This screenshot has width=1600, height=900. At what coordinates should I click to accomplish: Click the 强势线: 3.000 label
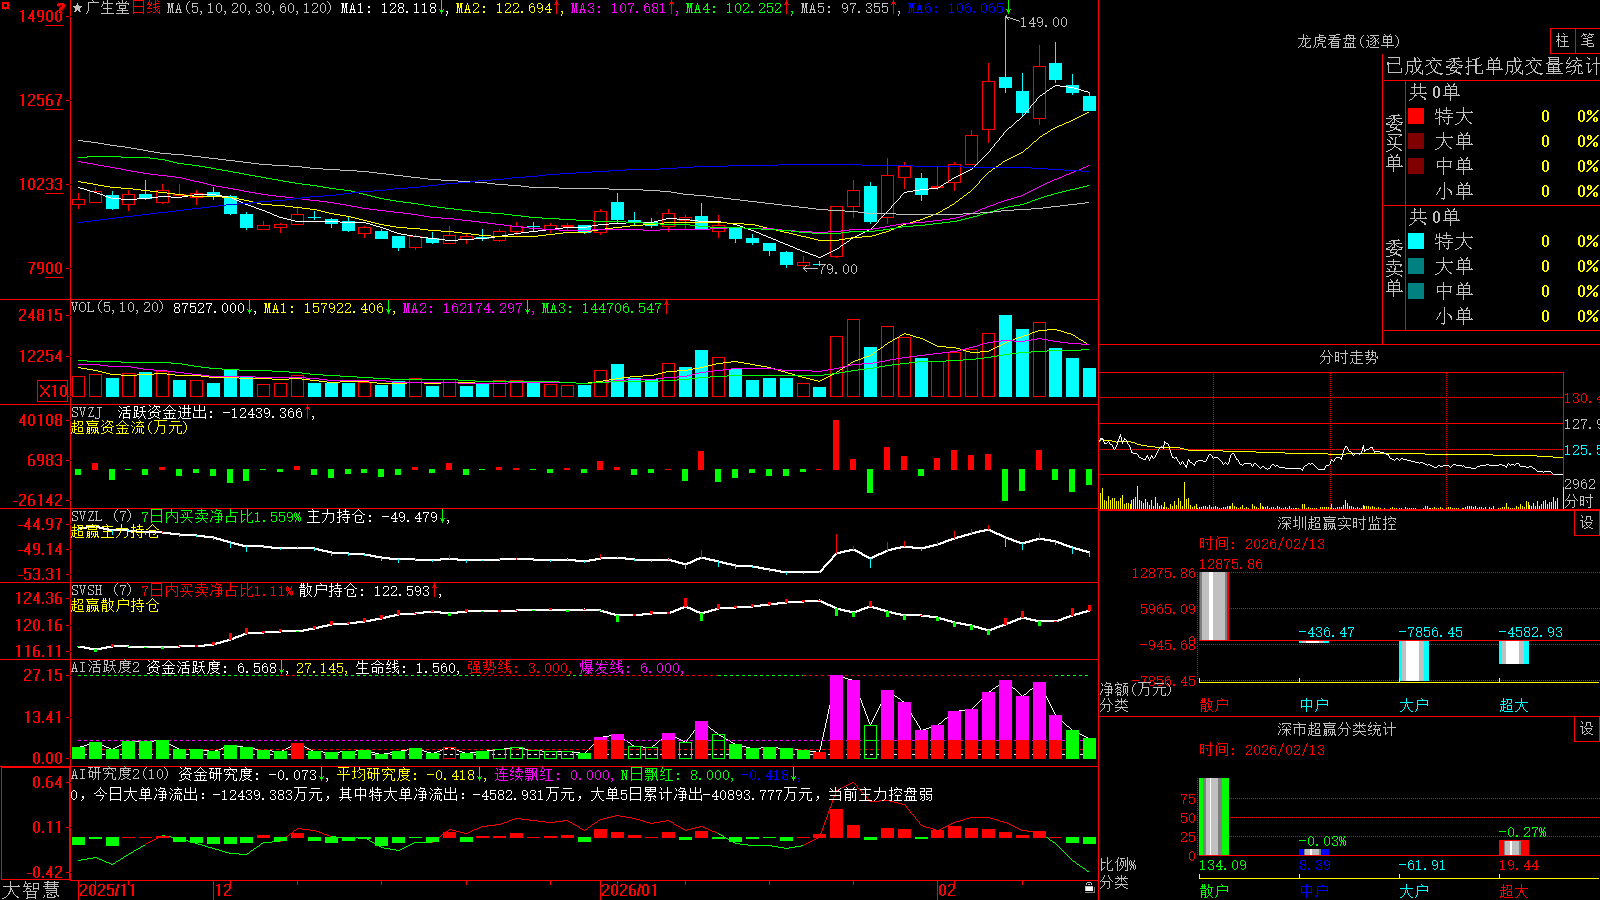[518, 668]
